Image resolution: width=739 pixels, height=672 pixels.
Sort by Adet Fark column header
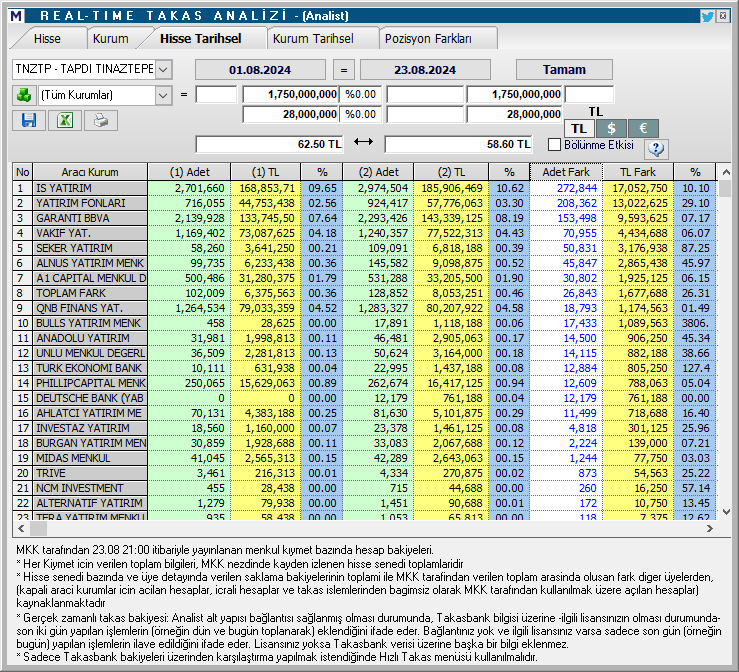[x=566, y=172]
